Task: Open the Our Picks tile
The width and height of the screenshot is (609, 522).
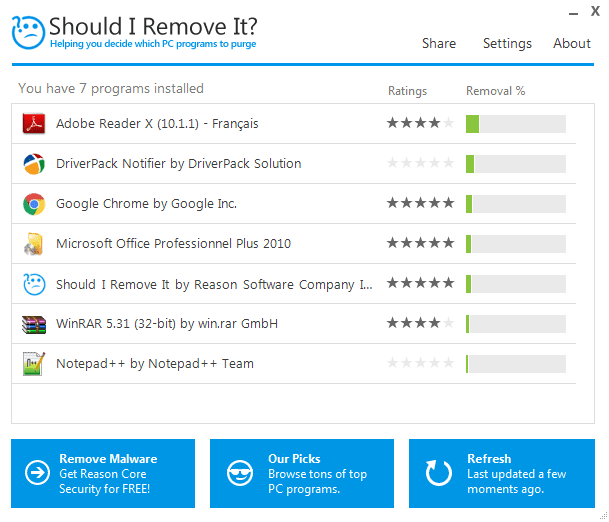Action: coord(302,473)
